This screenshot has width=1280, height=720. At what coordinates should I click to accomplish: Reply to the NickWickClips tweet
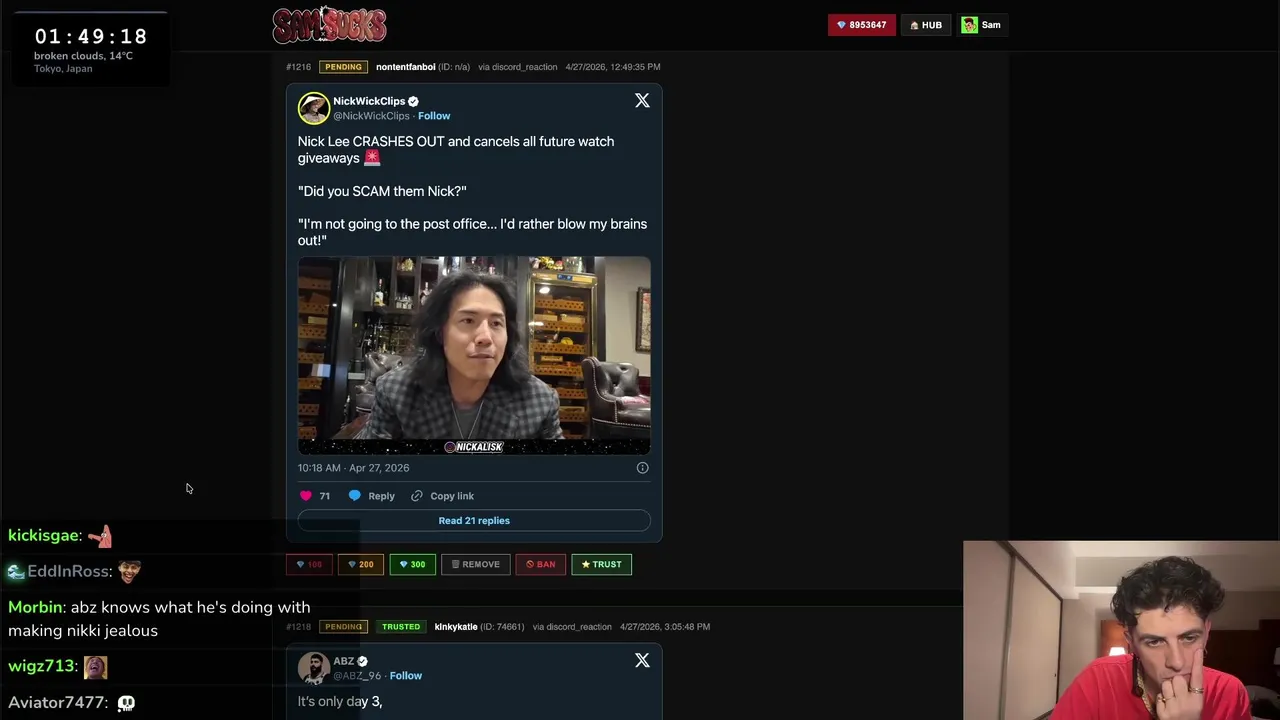pos(381,496)
